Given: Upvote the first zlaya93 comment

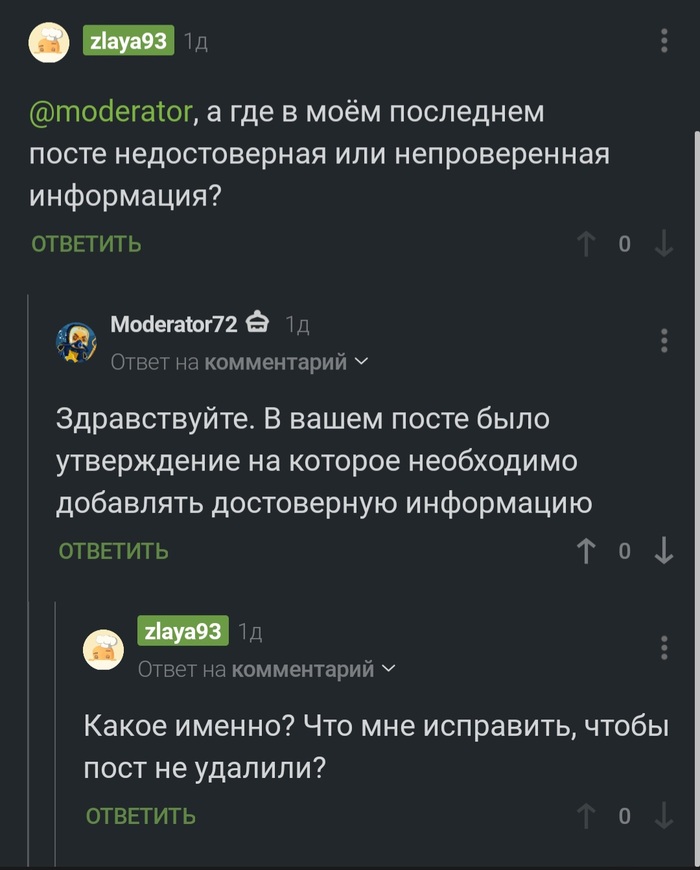Looking at the screenshot, I should tap(587, 244).
